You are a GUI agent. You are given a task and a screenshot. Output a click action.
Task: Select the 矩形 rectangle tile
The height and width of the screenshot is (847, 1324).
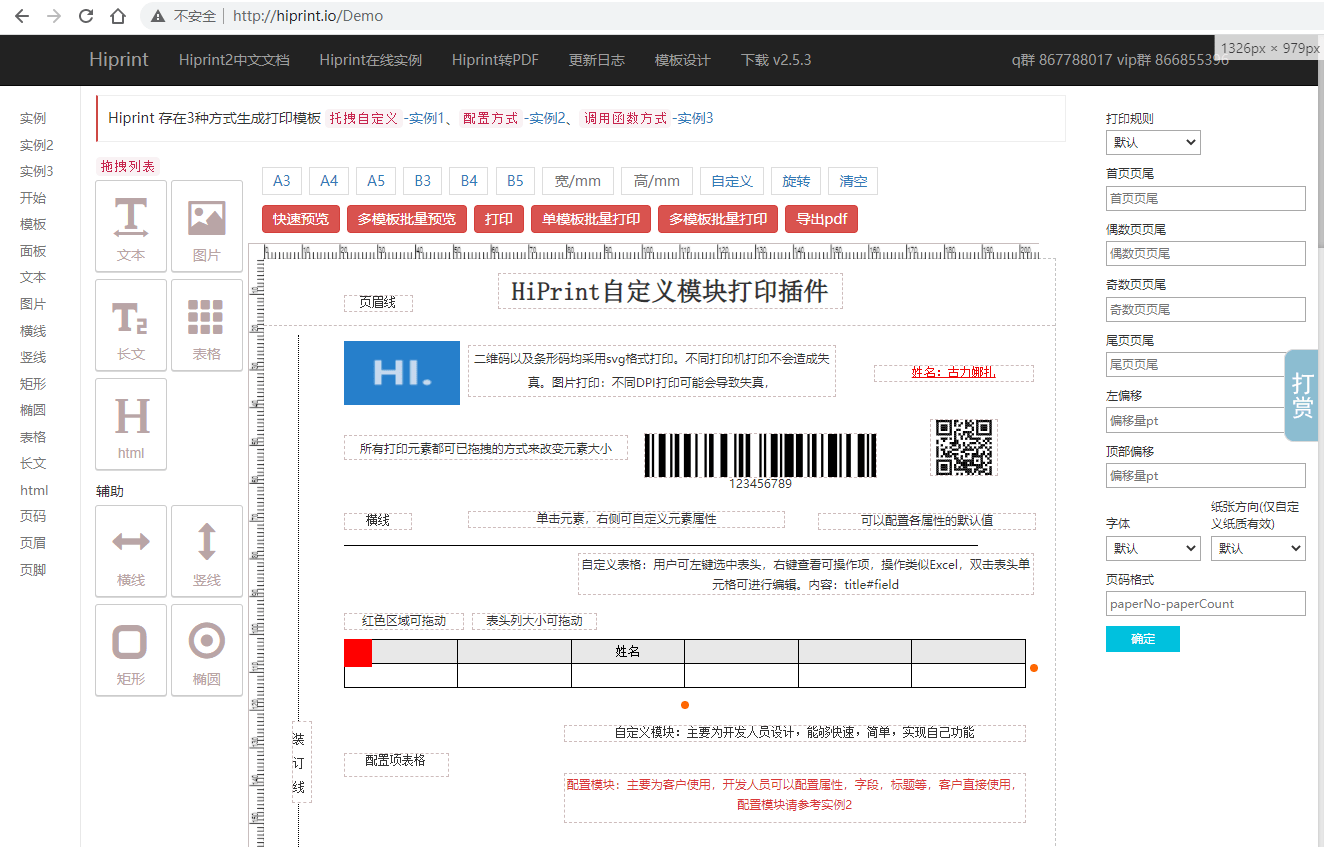[131, 650]
